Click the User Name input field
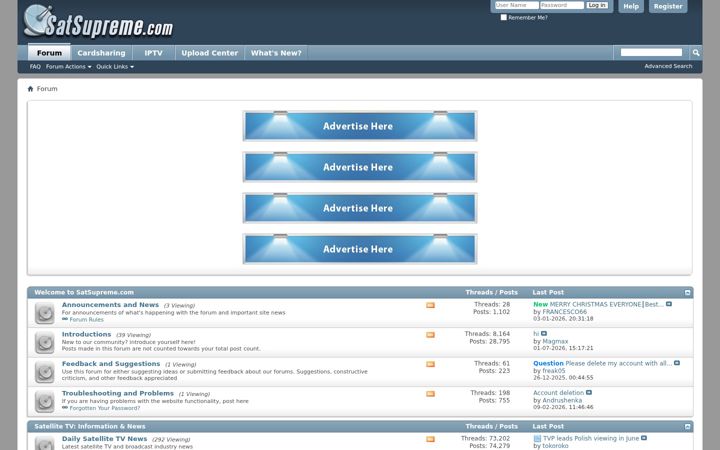Viewport: 720px width, 450px height. 517,5
